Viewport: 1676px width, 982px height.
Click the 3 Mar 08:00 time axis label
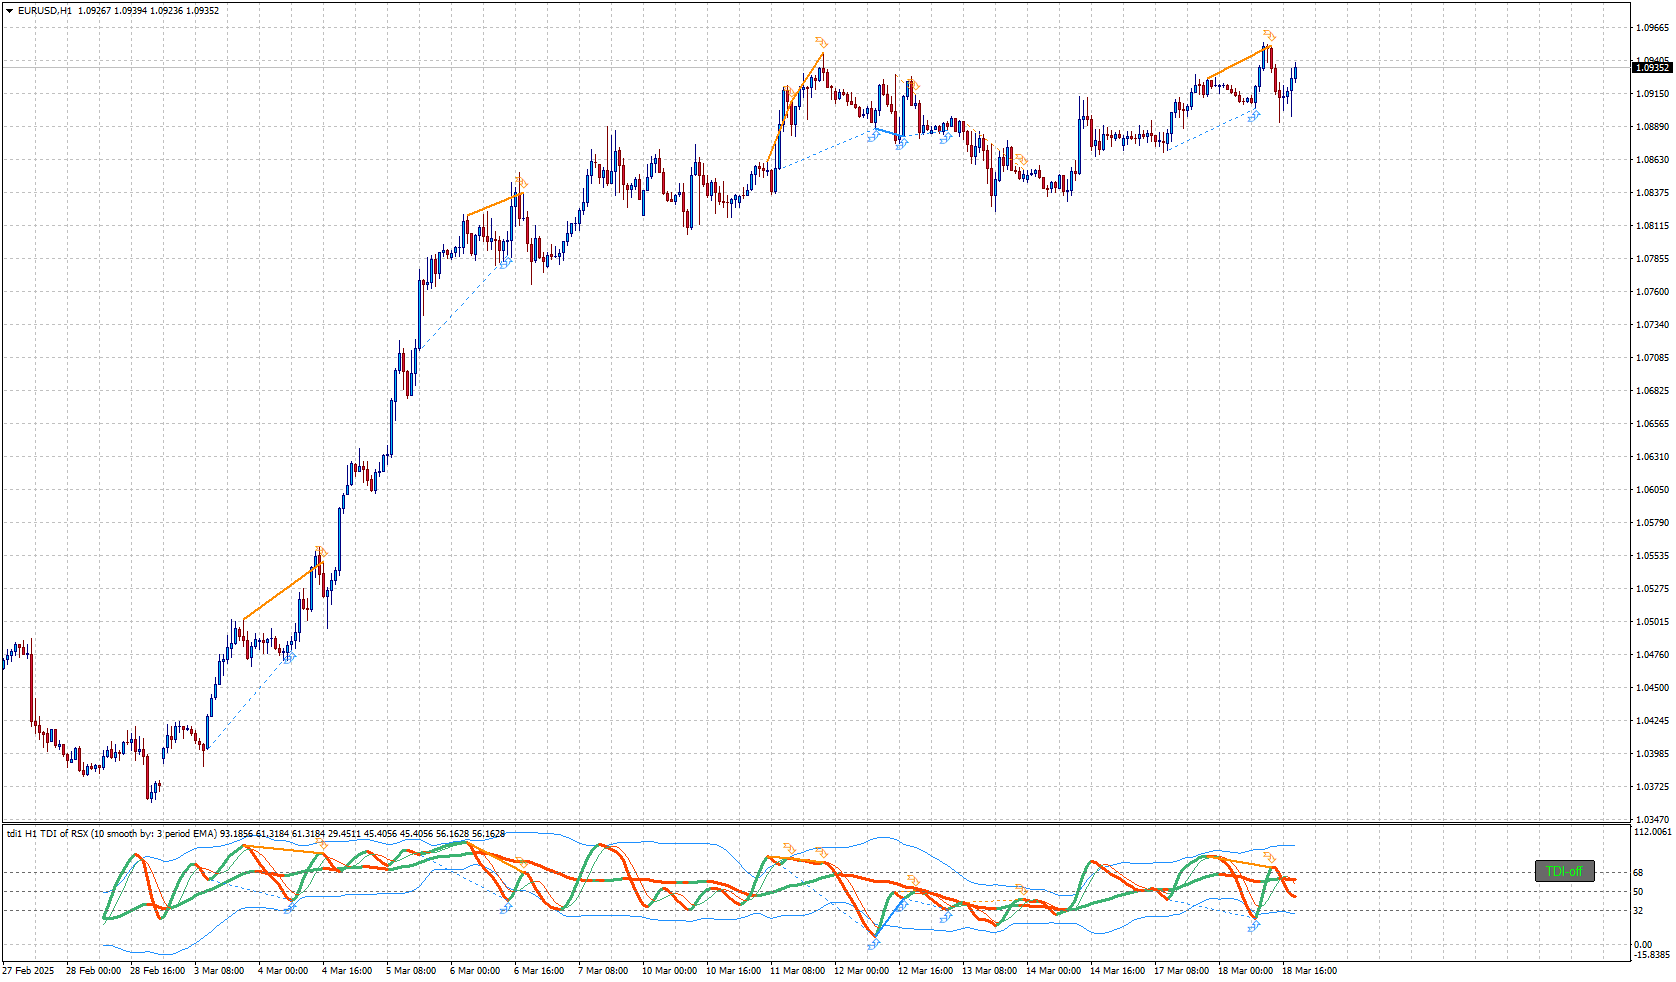tap(219, 971)
